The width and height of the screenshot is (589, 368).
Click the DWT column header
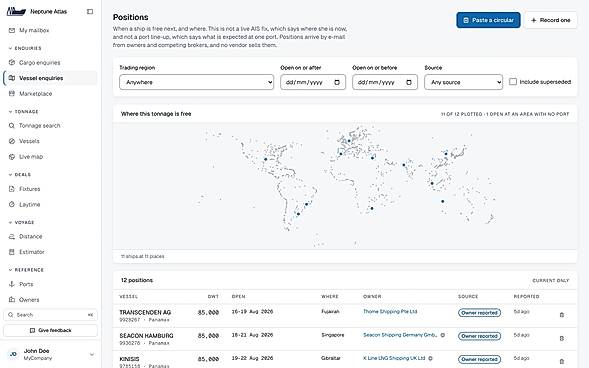[213, 297]
